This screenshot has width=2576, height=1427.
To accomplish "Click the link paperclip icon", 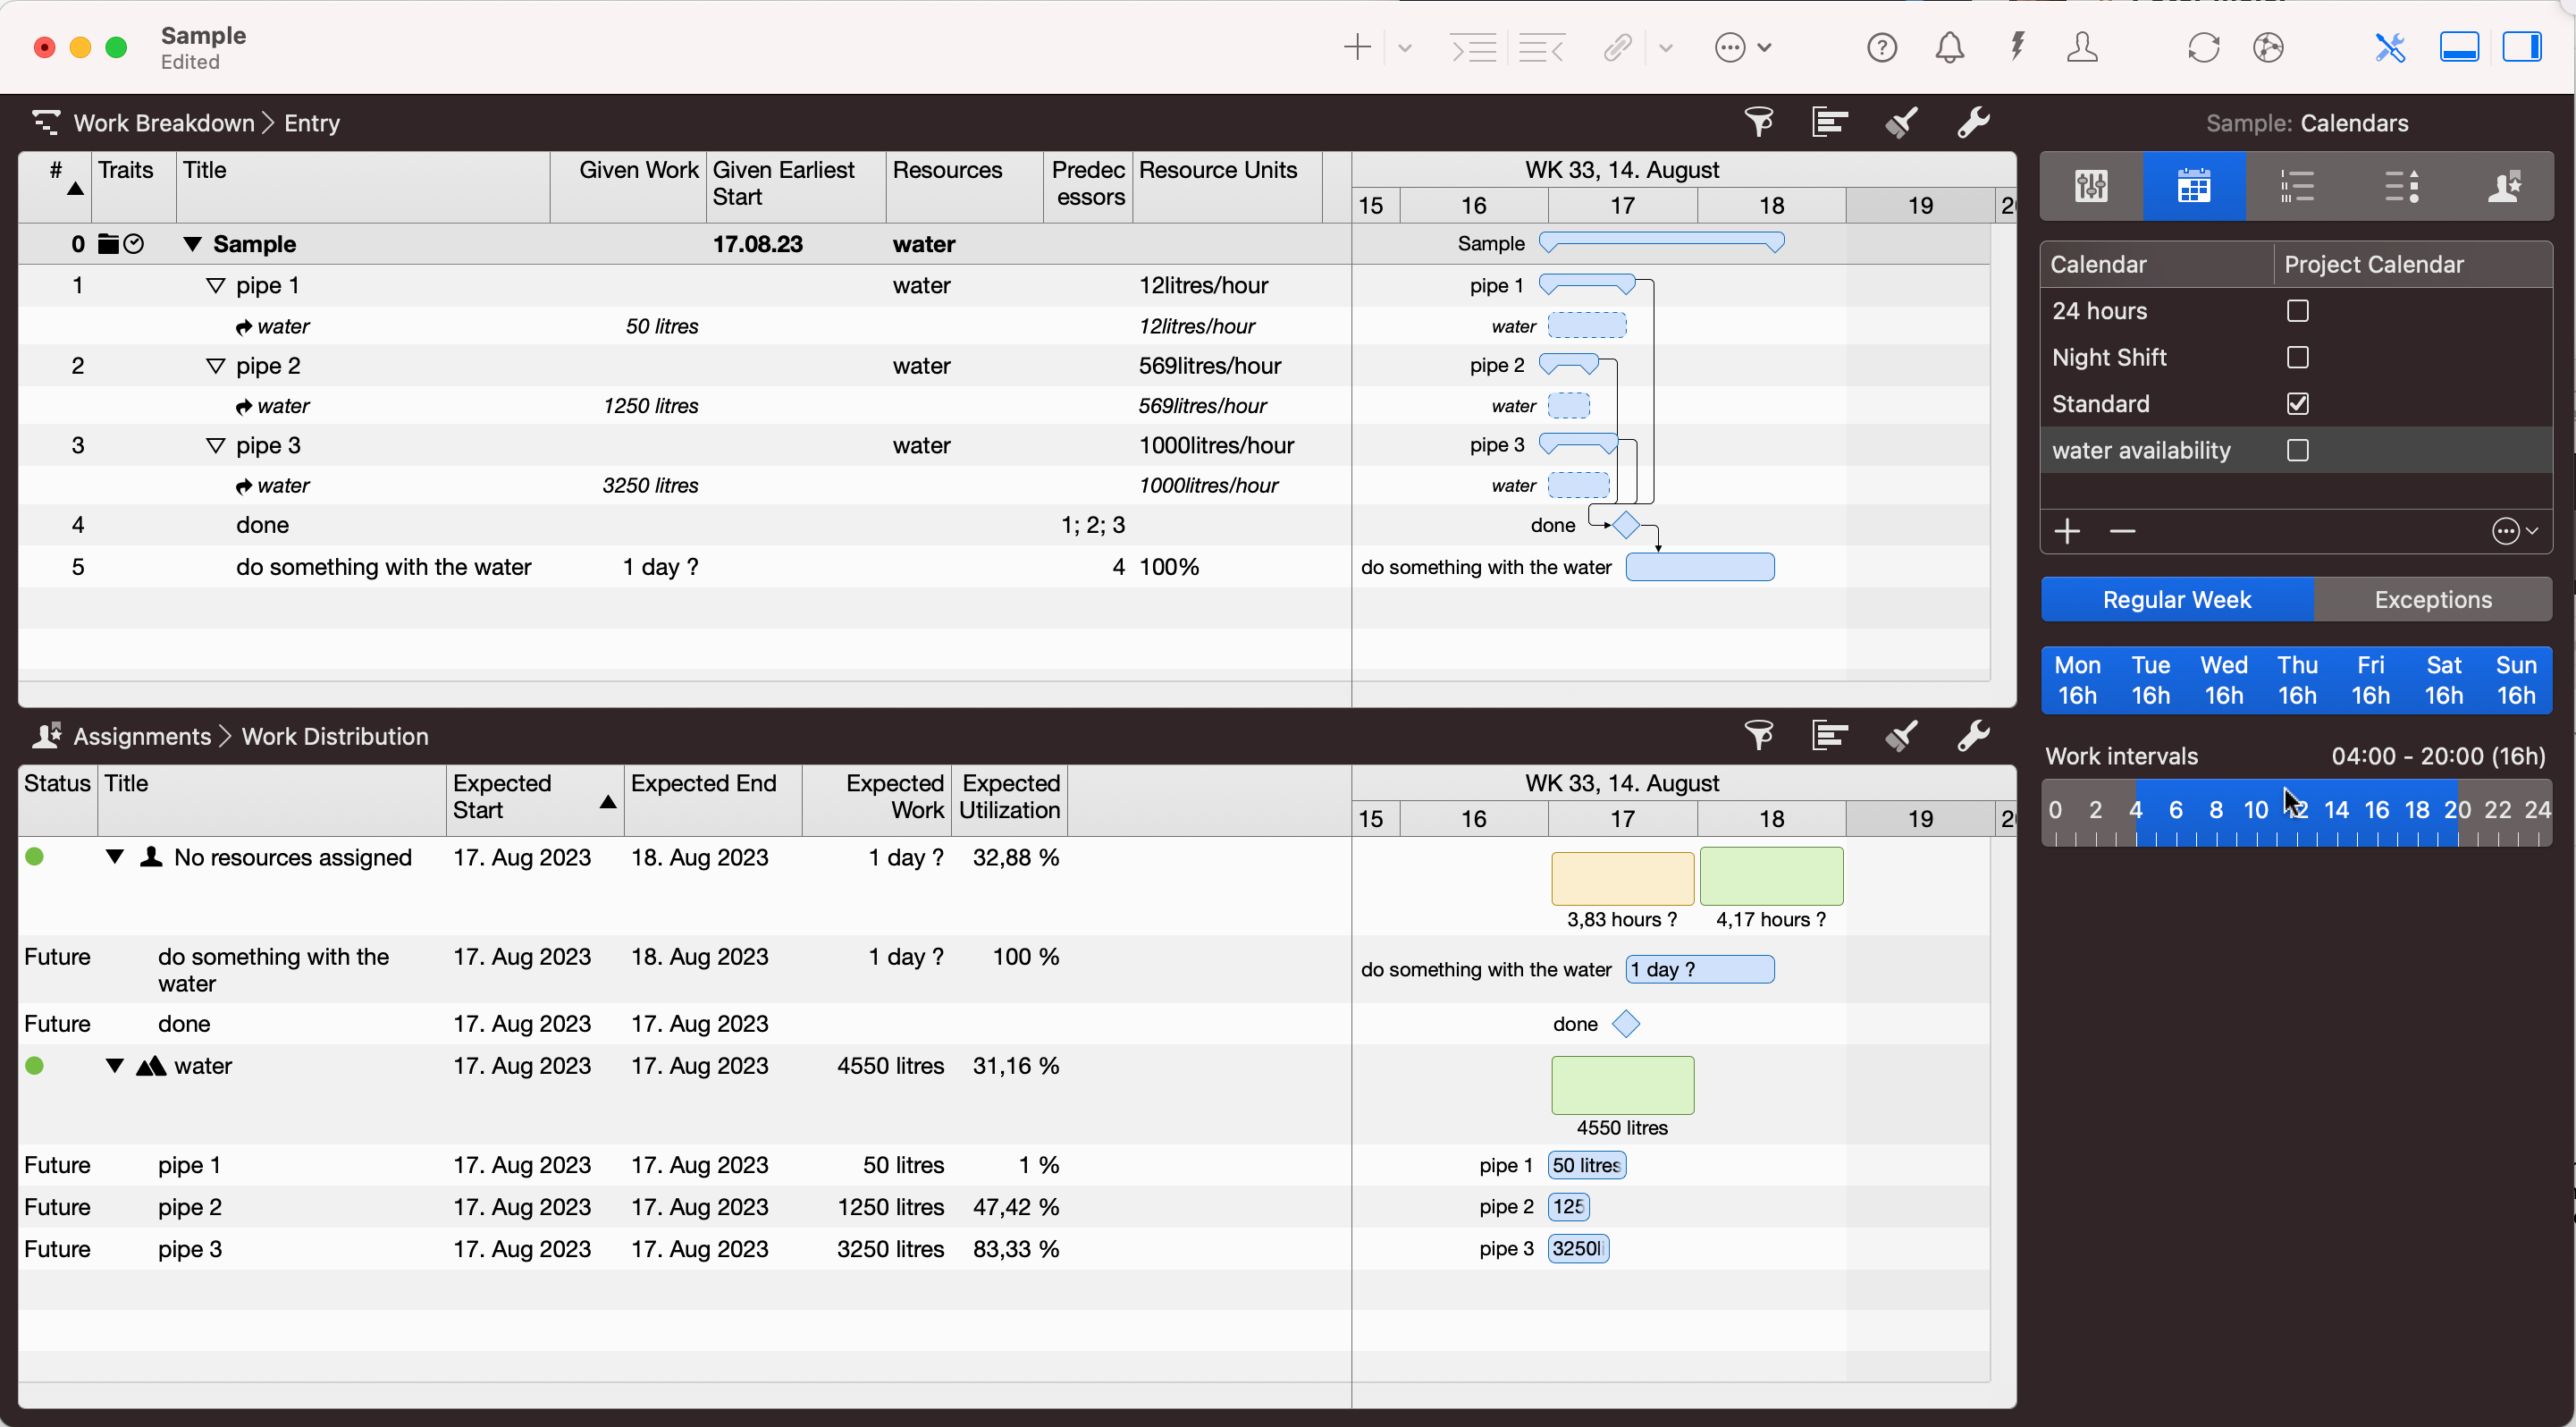I will [1617, 47].
